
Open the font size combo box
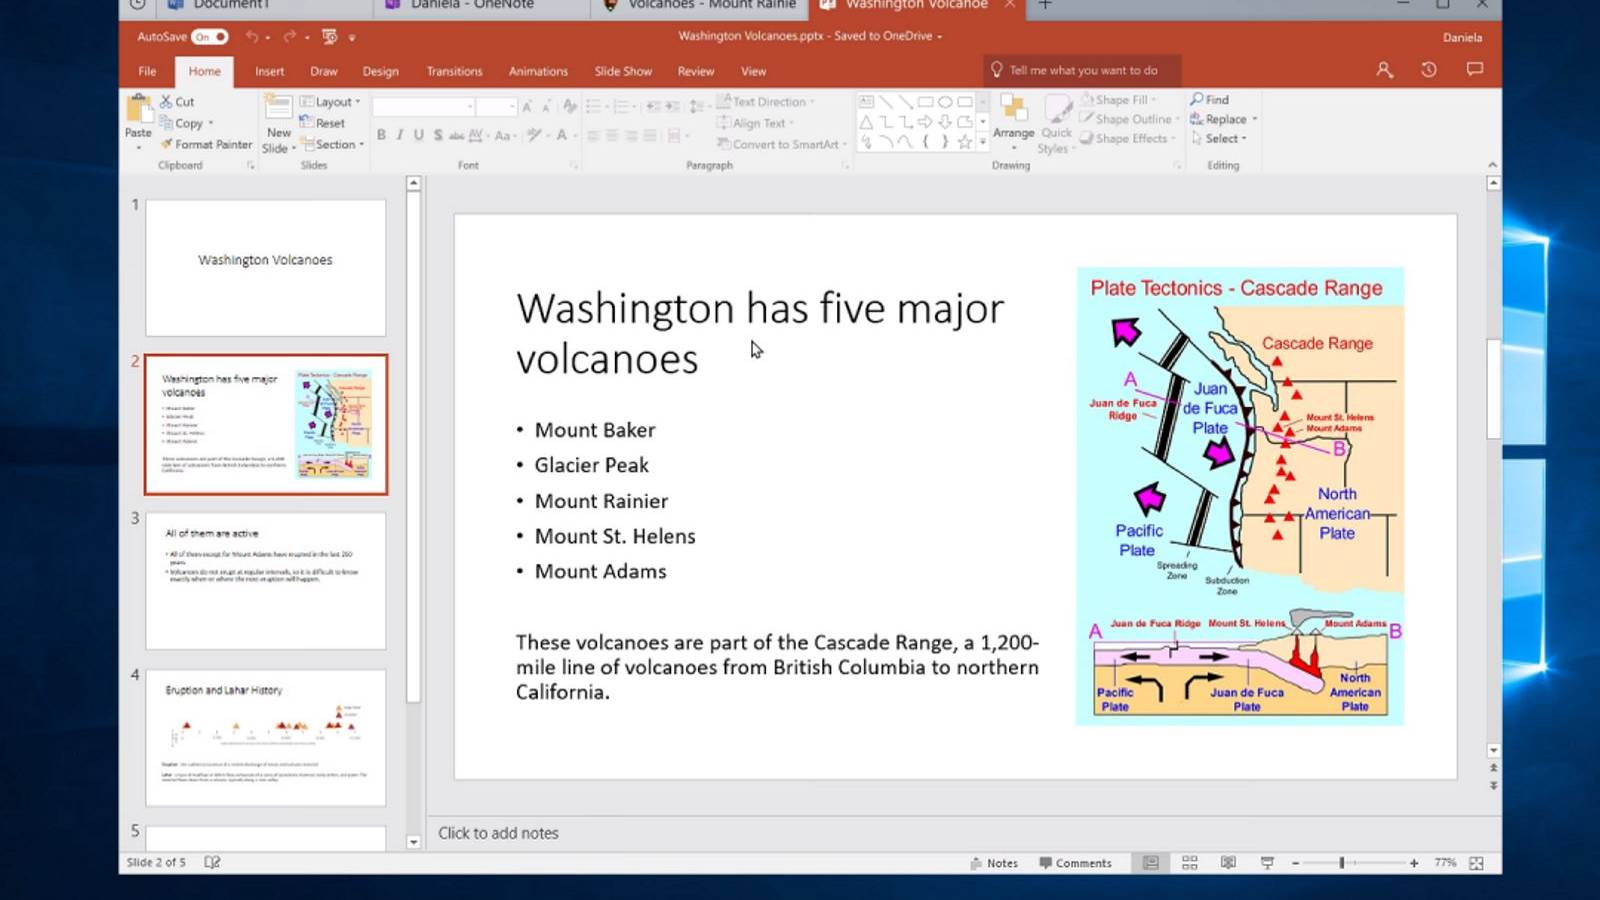(x=496, y=106)
